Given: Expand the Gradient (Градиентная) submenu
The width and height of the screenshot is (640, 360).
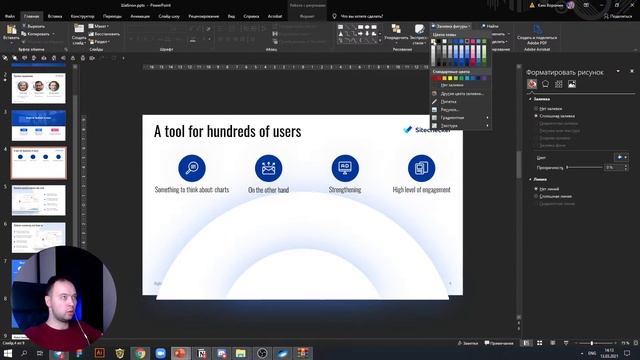Looking at the screenshot, I should click(460, 118).
